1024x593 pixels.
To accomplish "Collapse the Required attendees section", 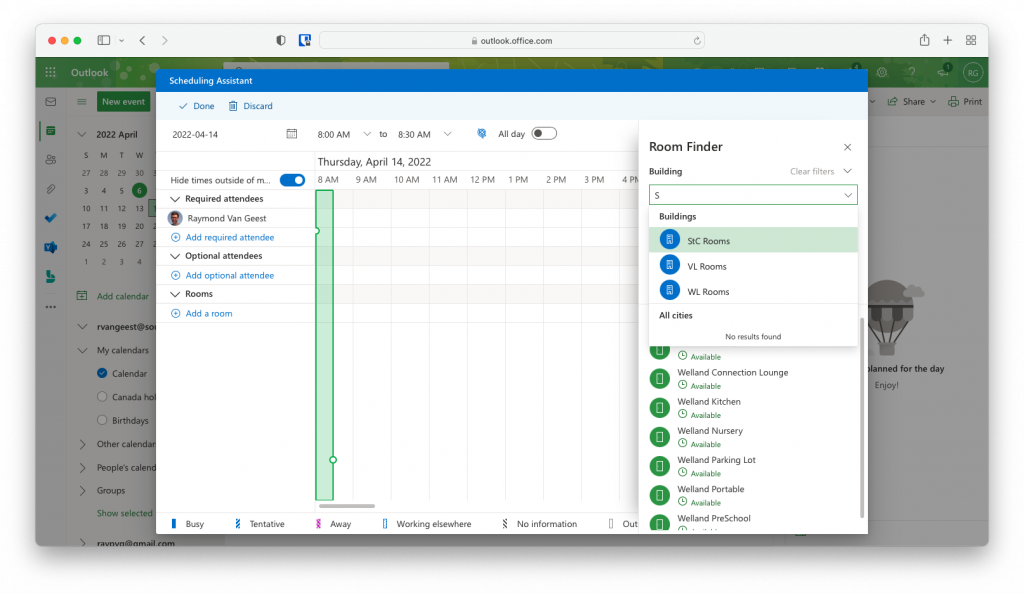I will [x=176, y=199].
